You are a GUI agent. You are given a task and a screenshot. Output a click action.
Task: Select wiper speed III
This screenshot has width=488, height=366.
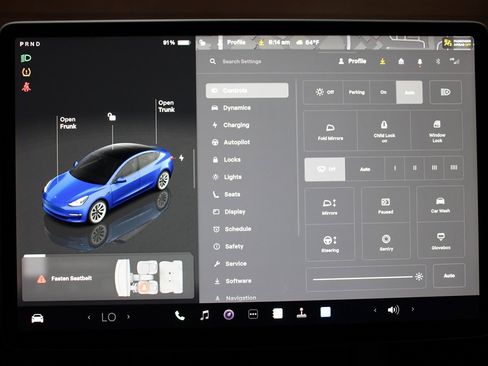tap(434, 167)
